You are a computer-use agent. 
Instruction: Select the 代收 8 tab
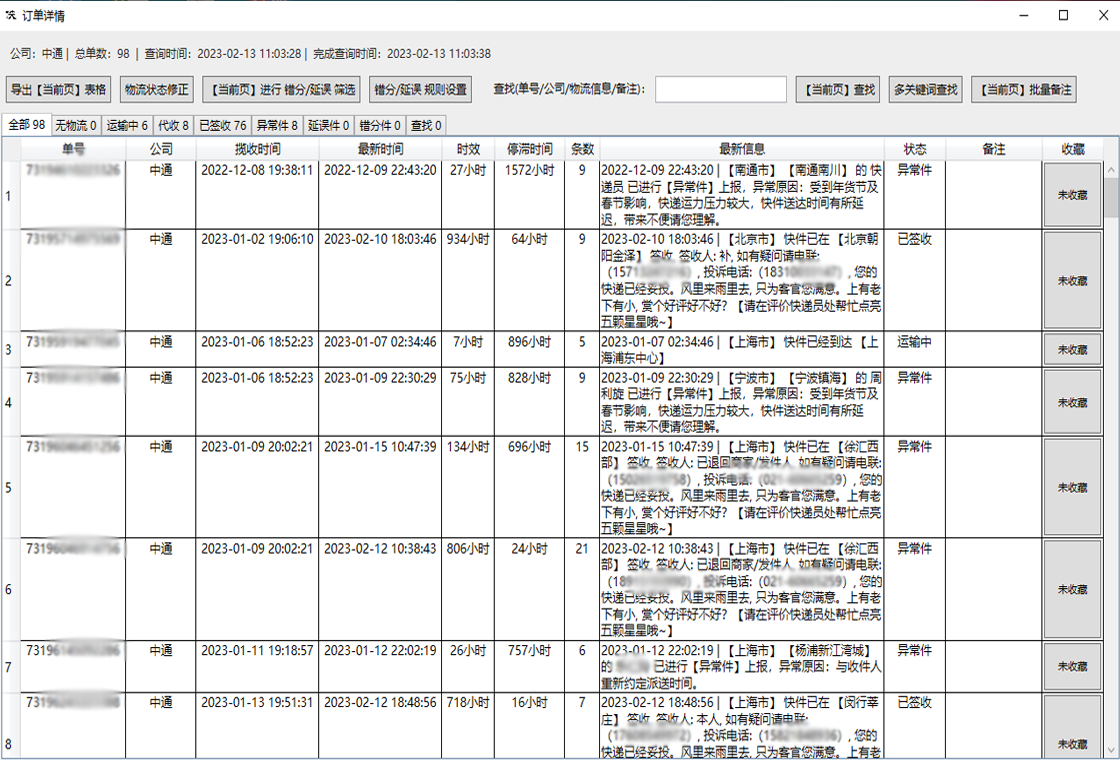(173, 125)
